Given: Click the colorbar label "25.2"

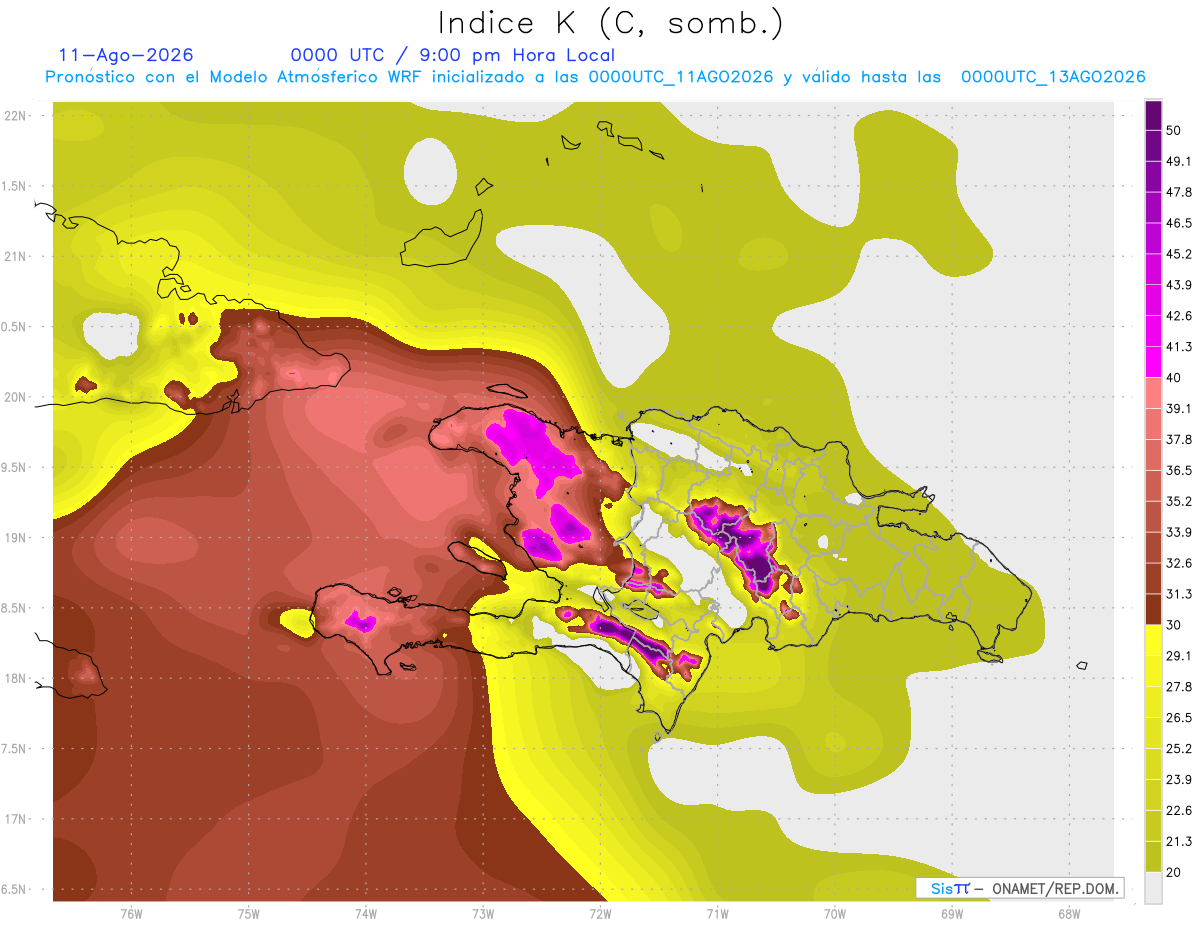Looking at the screenshot, I should click(x=1178, y=749).
